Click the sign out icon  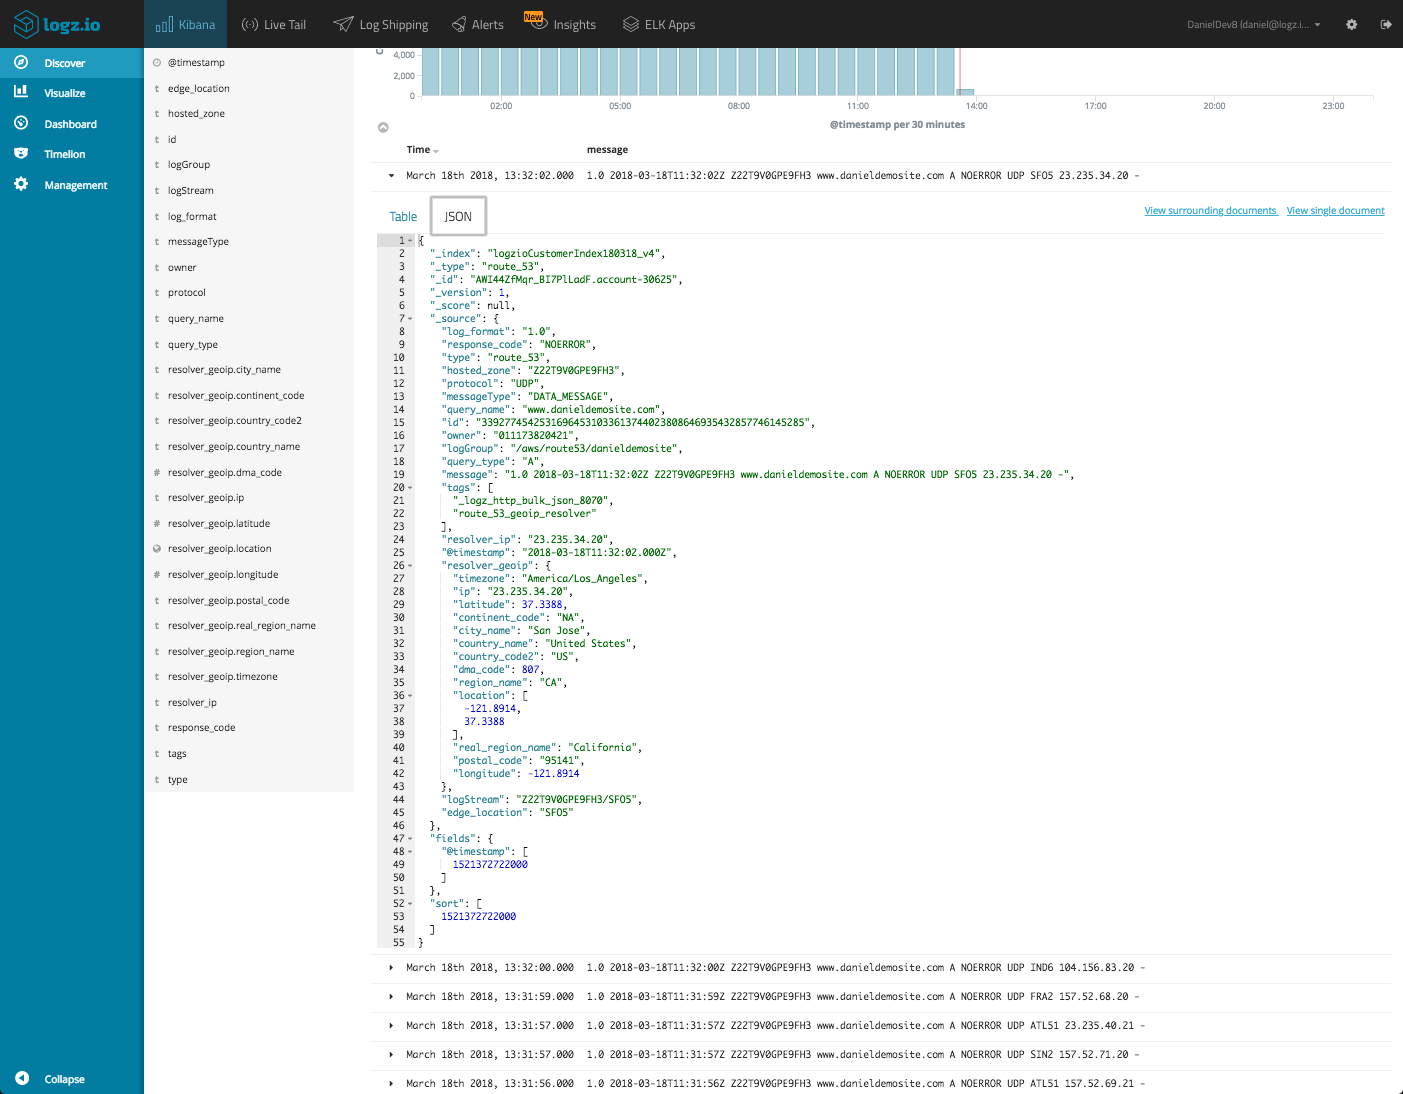click(1386, 24)
